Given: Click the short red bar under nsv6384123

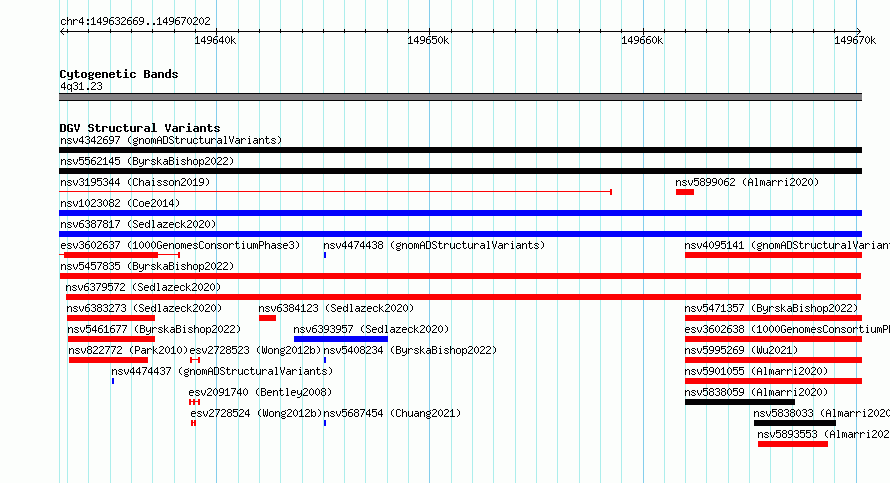Looking at the screenshot, I should (267, 318).
